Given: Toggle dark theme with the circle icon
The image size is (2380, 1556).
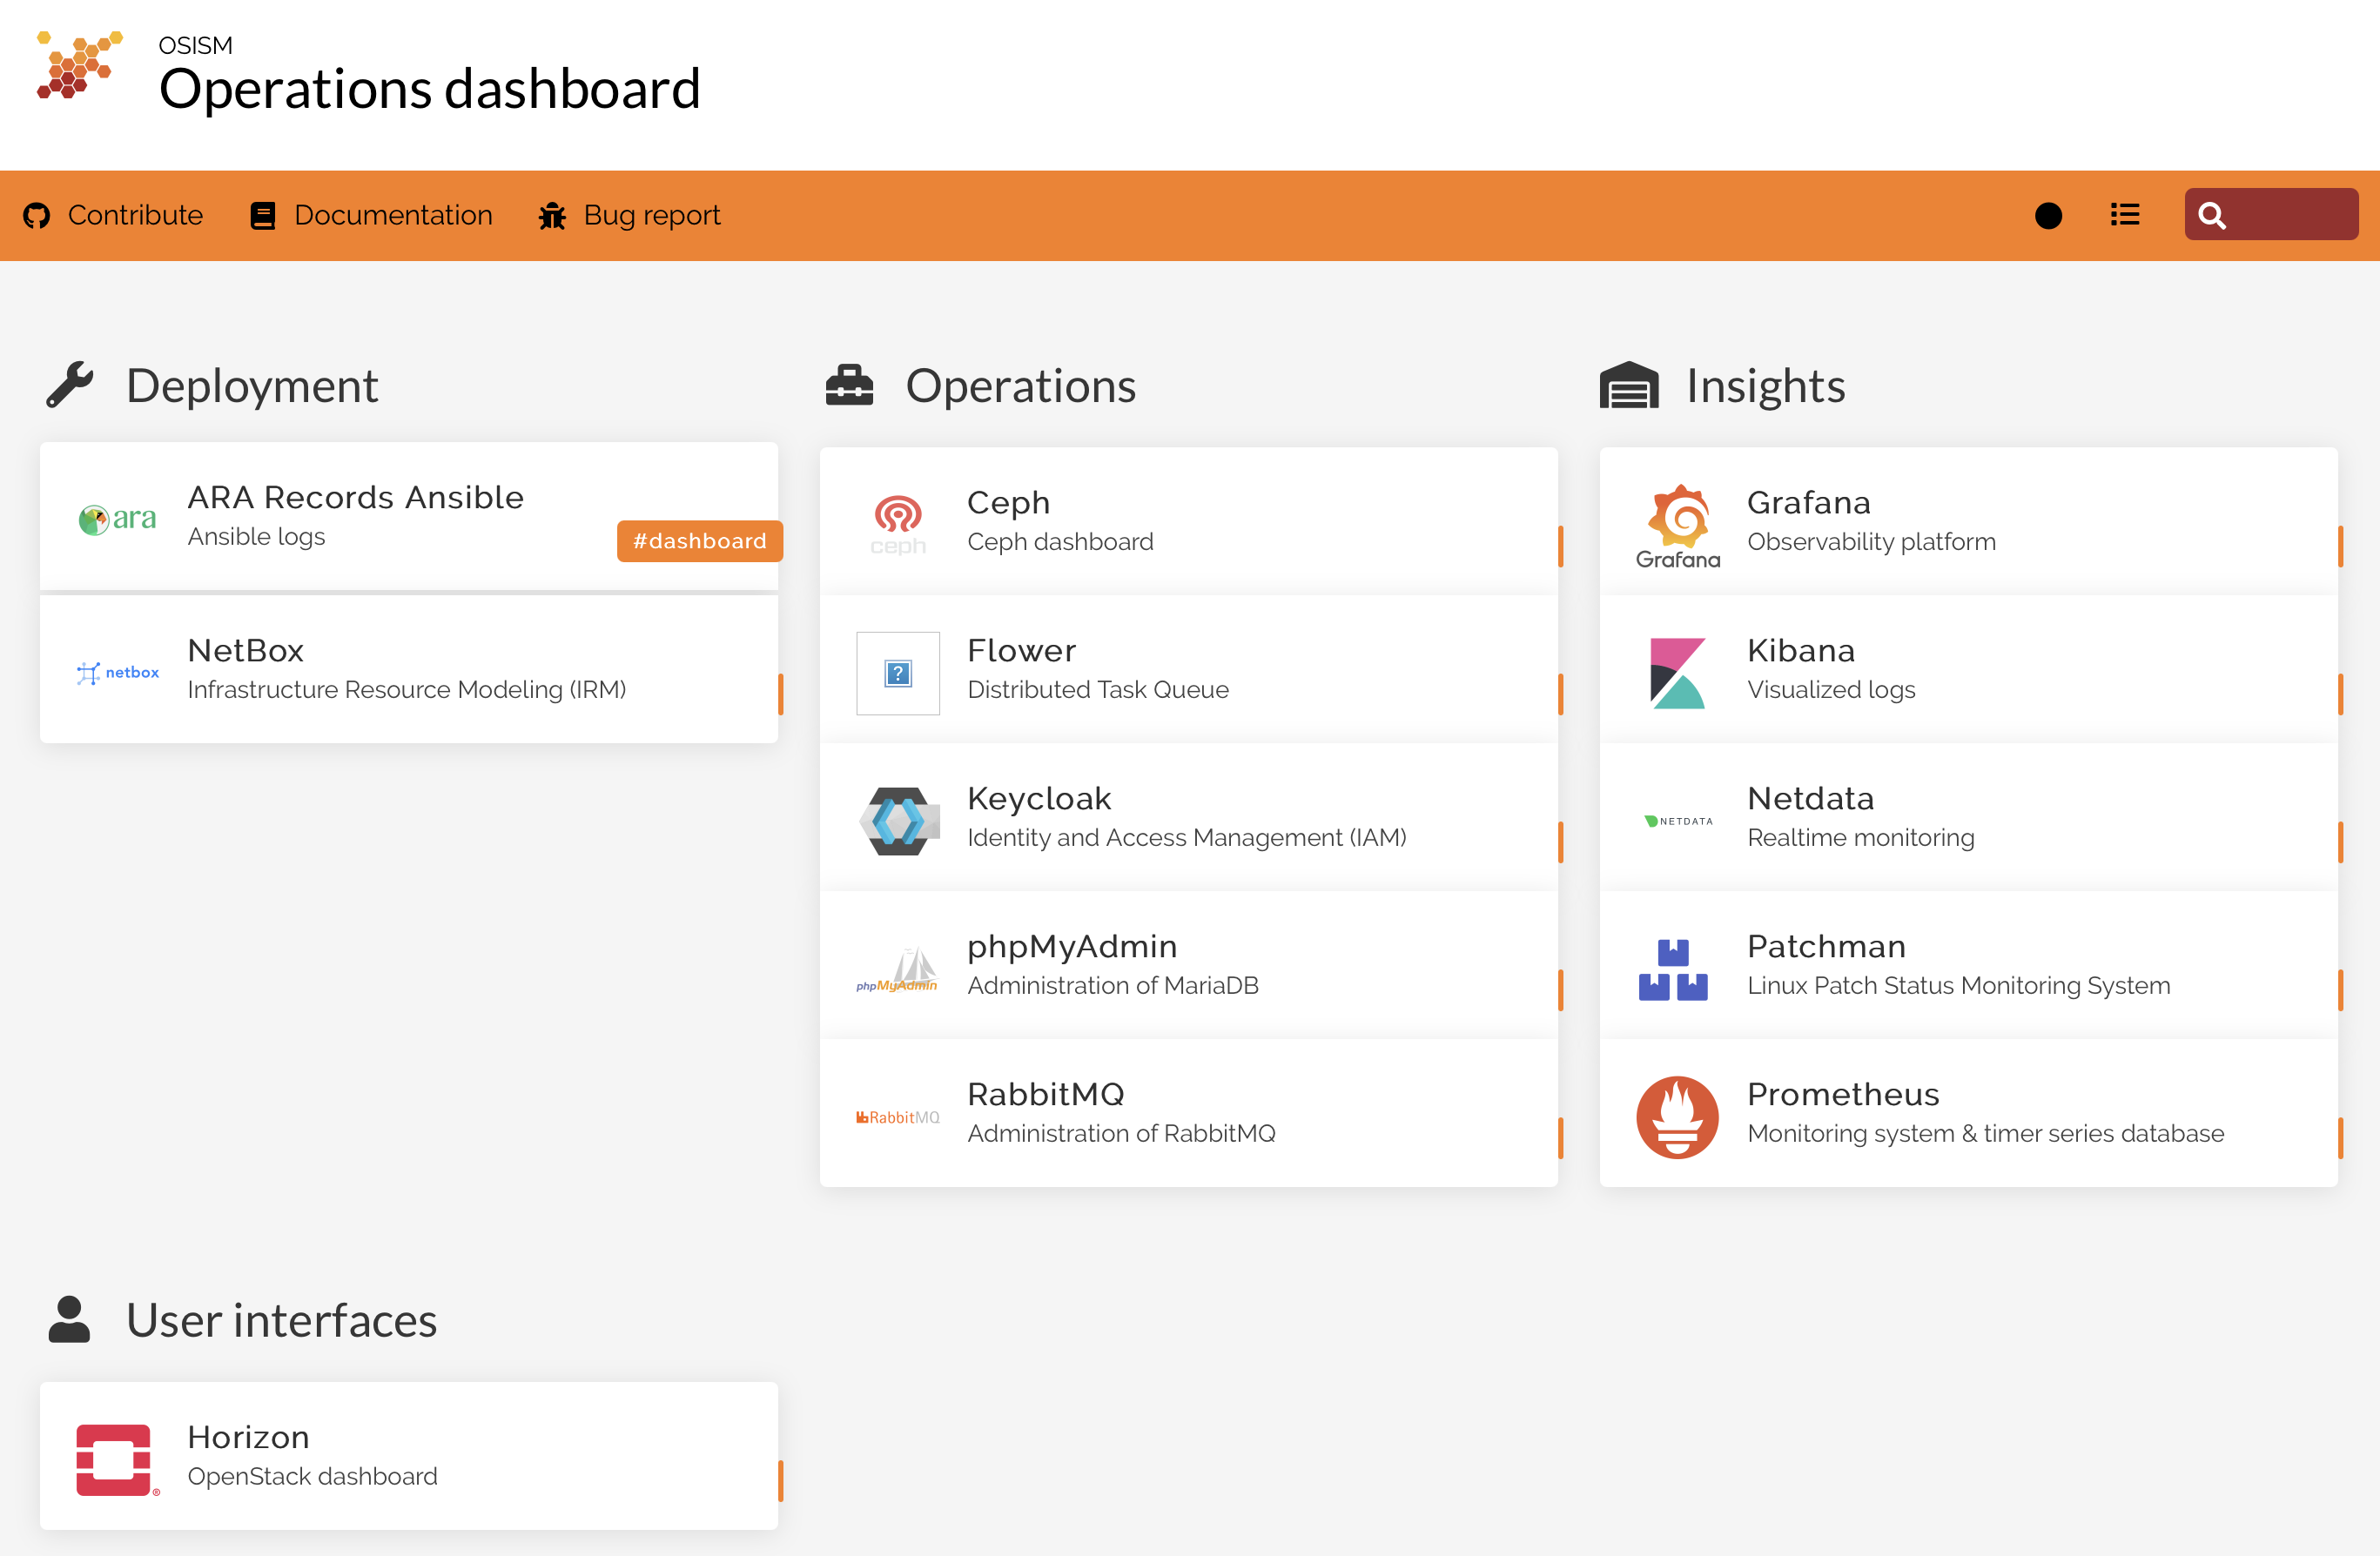Looking at the screenshot, I should click(2048, 215).
